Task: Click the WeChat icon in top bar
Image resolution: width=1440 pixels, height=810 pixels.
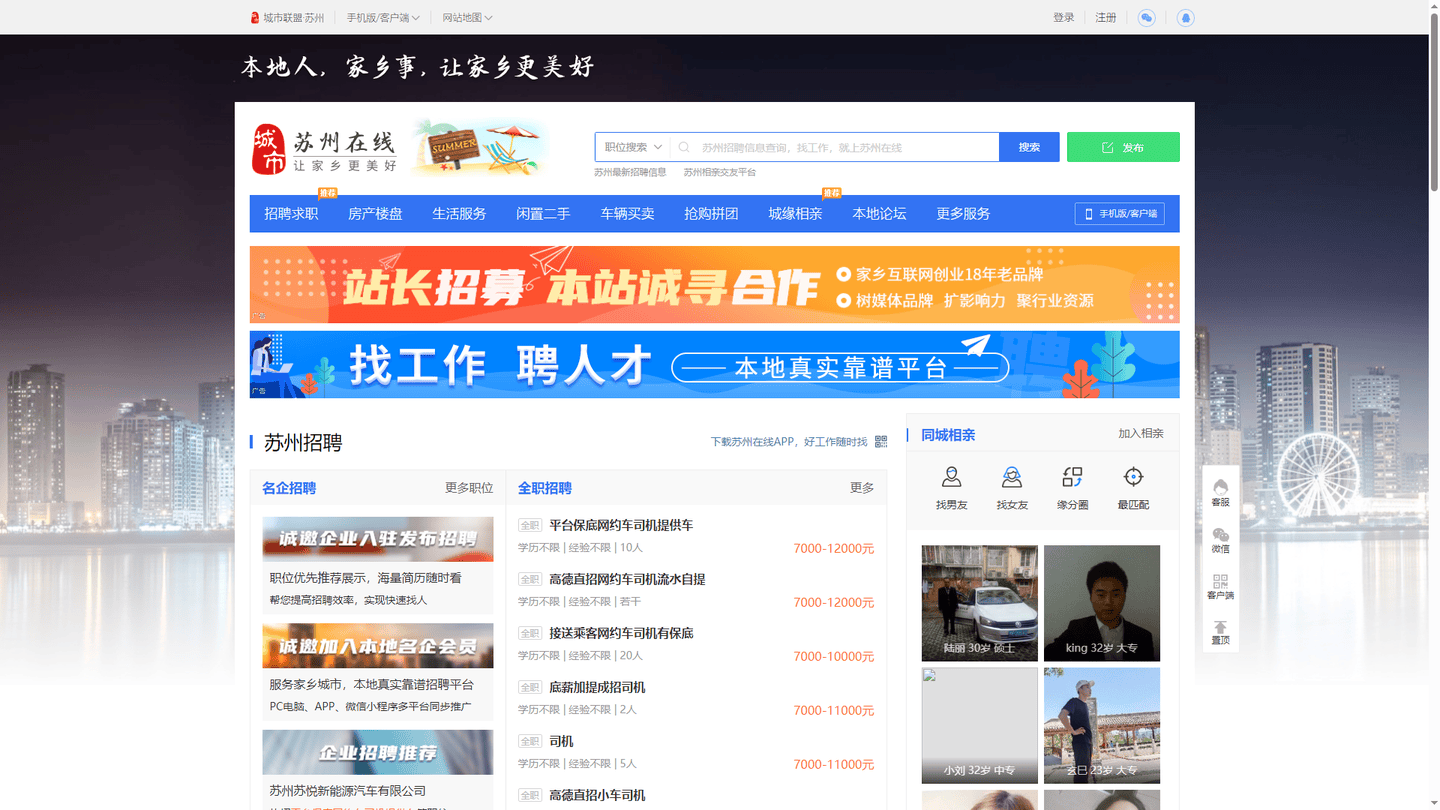Action: [x=1147, y=18]
